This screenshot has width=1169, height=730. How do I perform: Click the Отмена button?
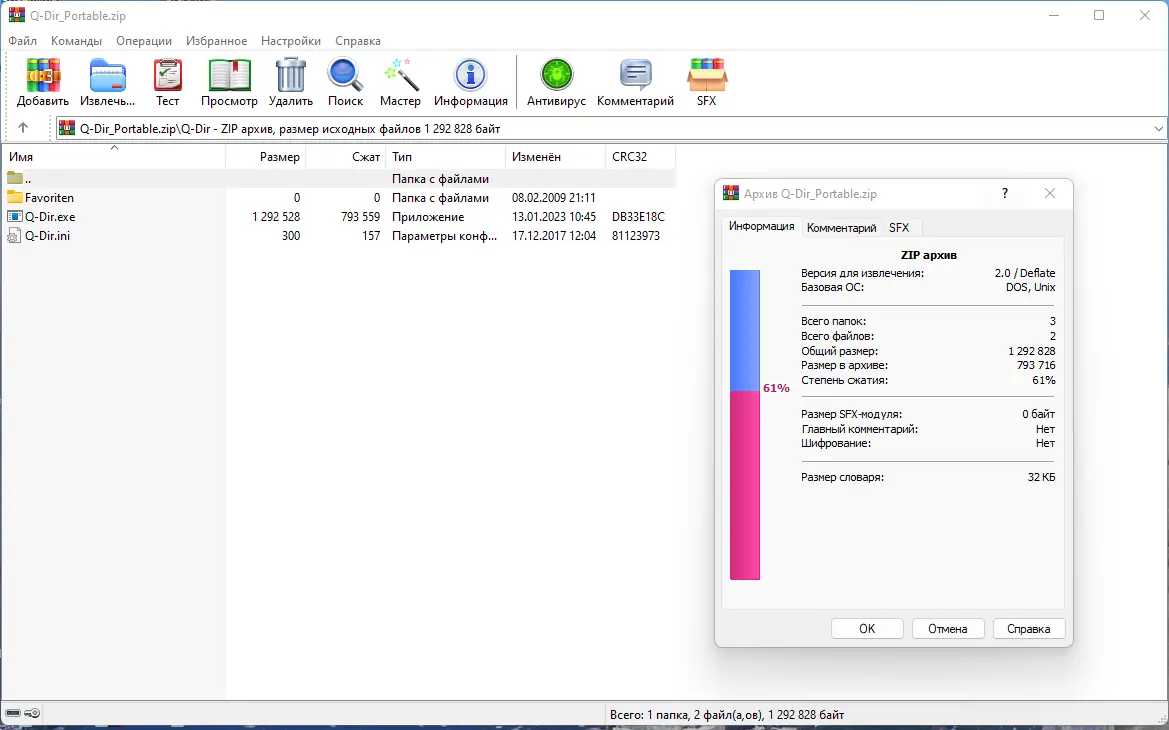(x=948, y=629)
